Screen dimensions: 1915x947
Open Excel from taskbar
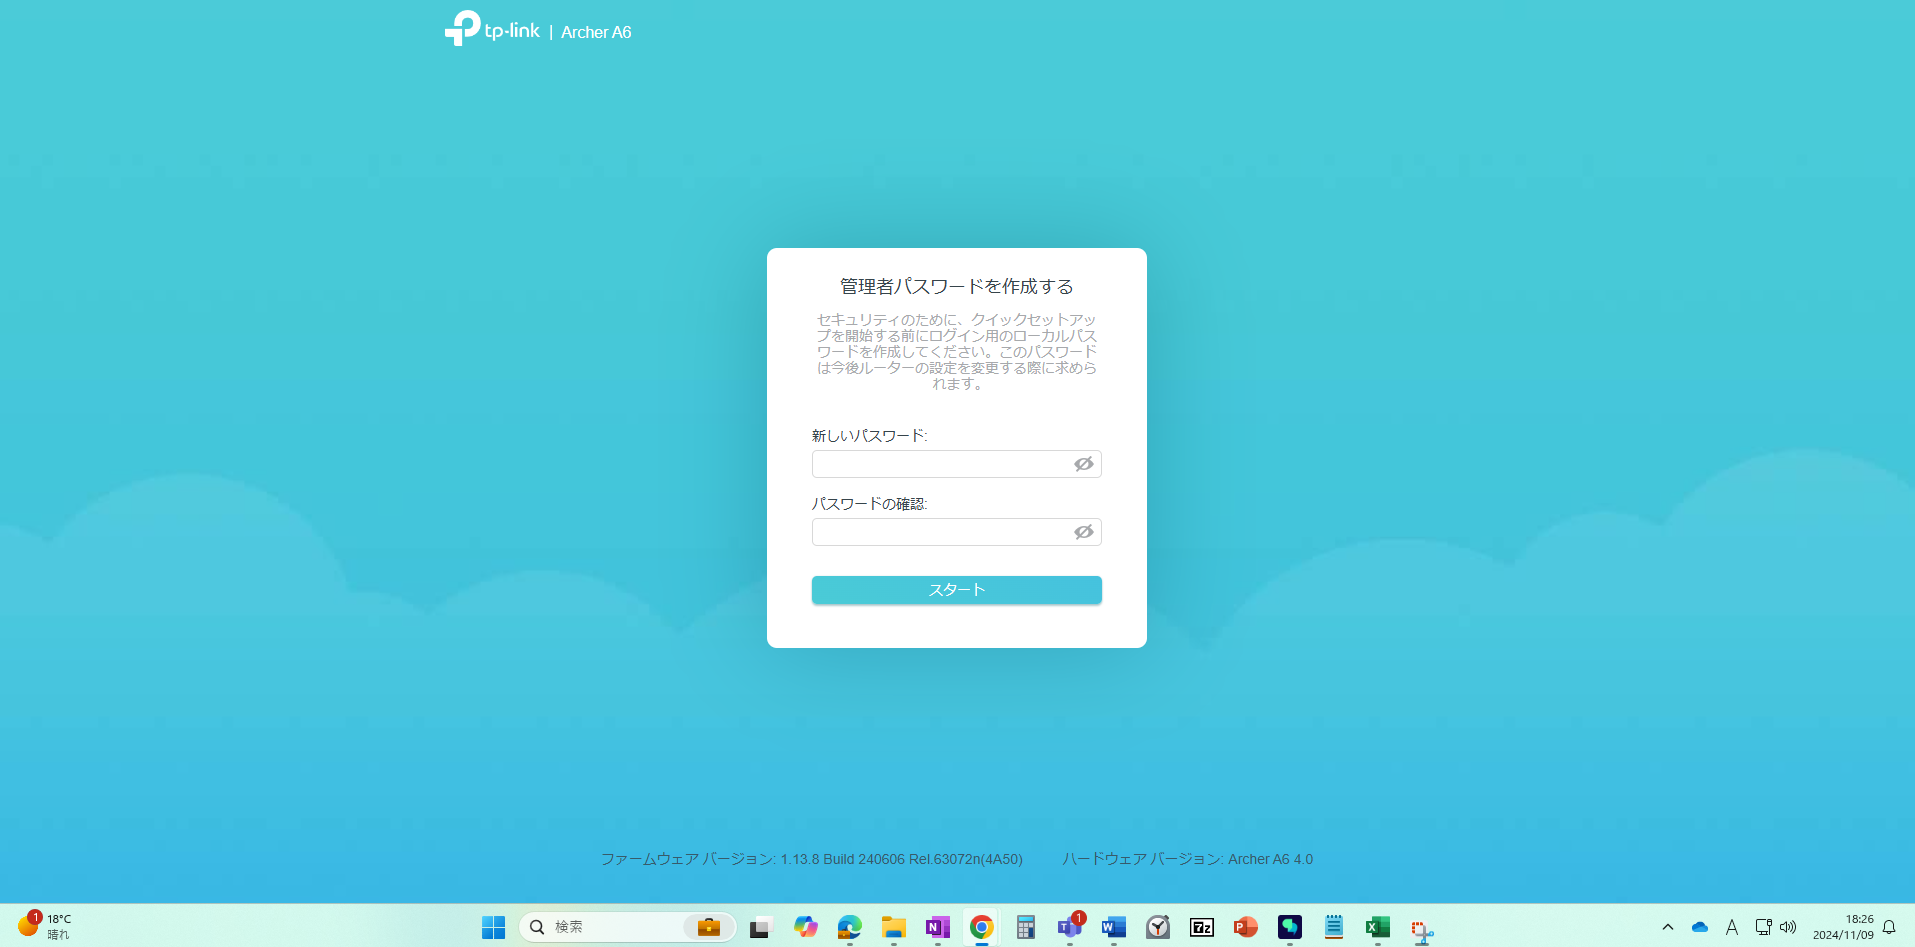(x=1377, y=927)
